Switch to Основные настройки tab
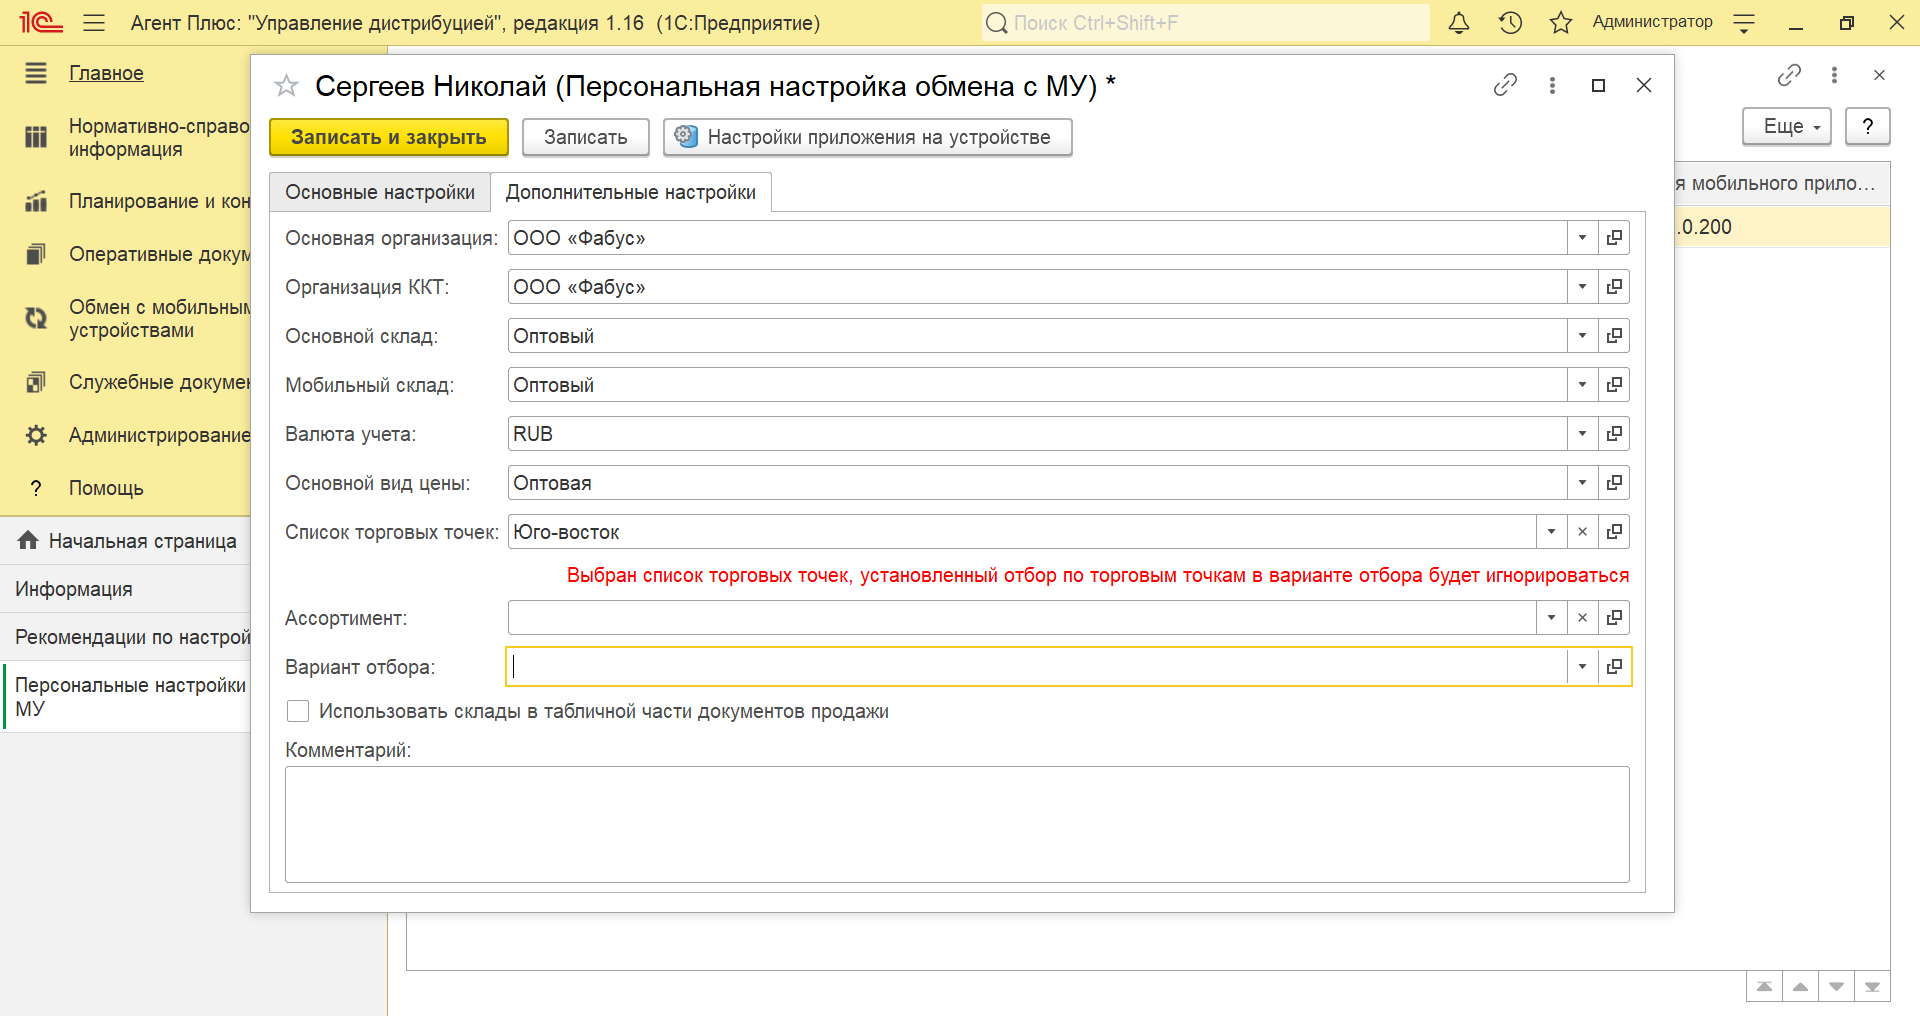The width and height of the screenshot is (1920, 1016). [x=380, y=192]
